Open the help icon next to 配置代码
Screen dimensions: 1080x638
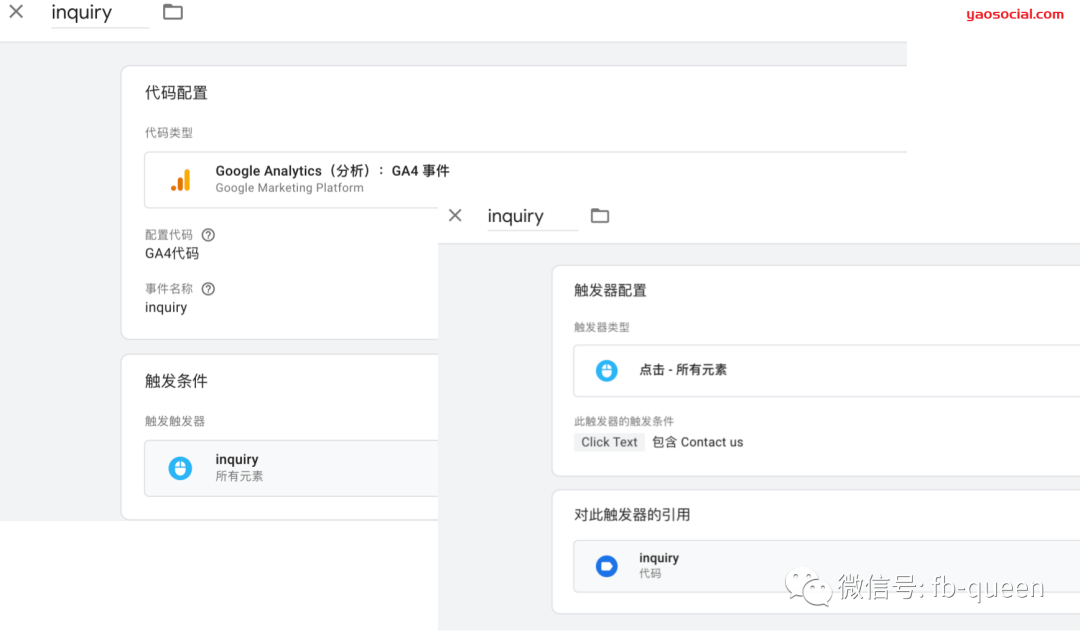[x=207, y=234]
